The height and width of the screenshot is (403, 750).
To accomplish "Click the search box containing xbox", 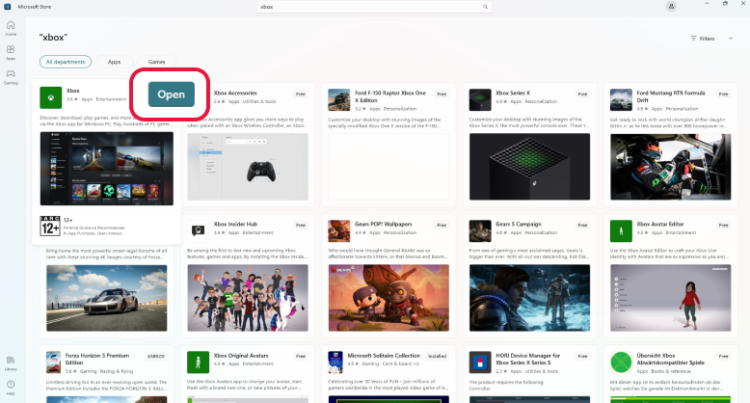I will click(x=374, y=7).
